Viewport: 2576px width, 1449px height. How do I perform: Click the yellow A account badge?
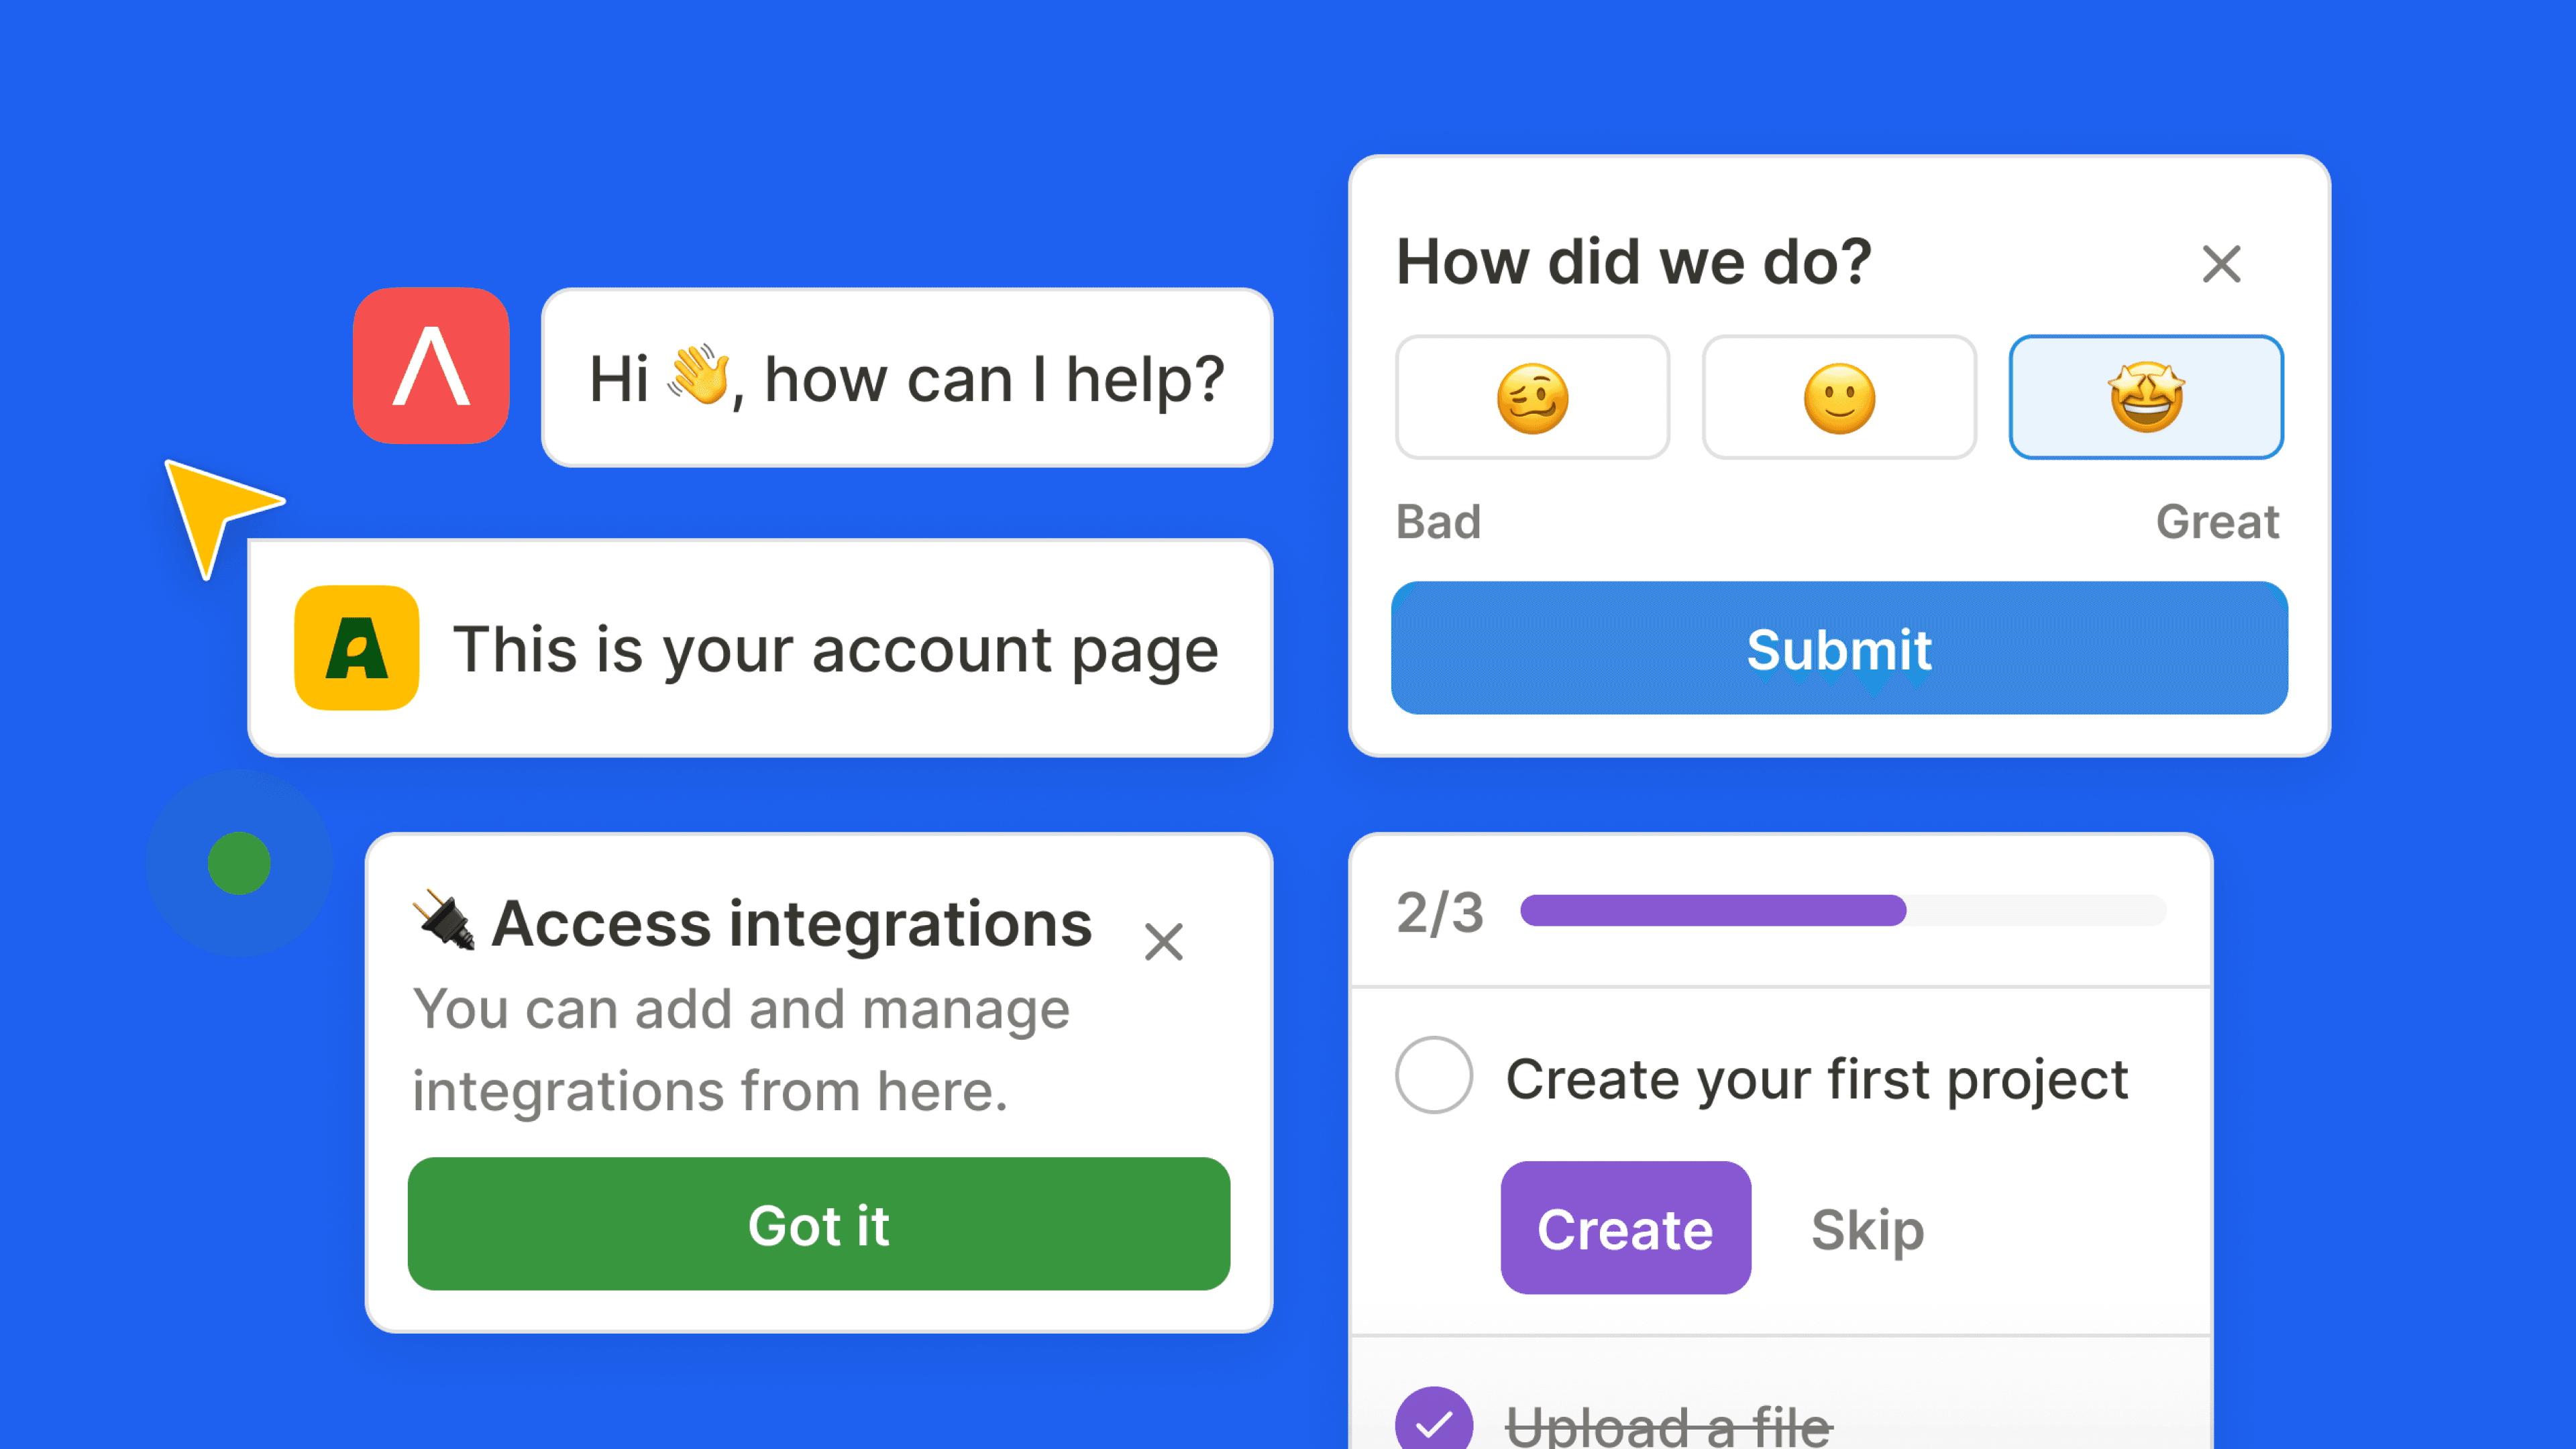(x=356, y=648)
